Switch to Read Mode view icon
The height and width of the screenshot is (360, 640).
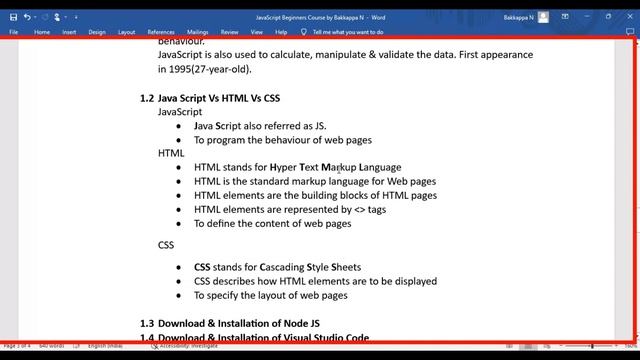(509, 347)
